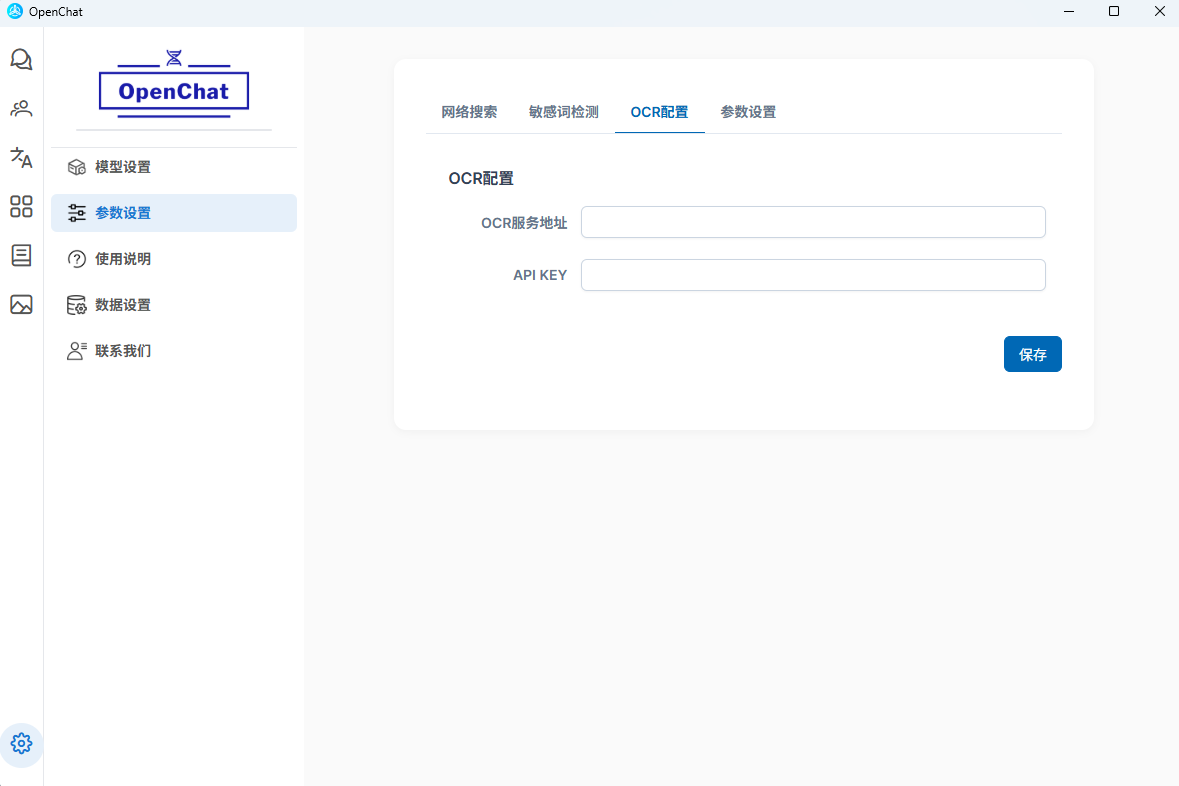Click the API KEY label
The height and width of the screenshot is (786, 1179).
click(x=540, y=275)
